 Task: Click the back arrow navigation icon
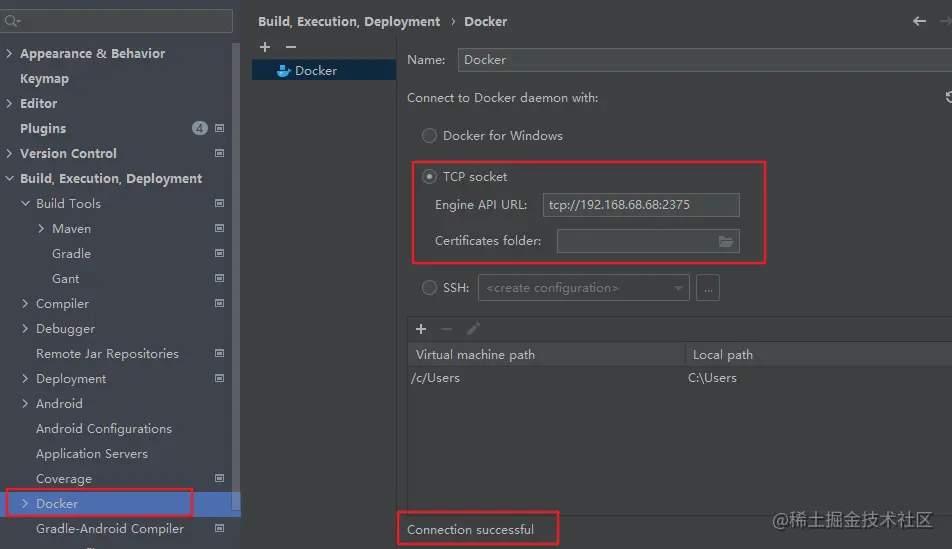(x=919, y=21)
